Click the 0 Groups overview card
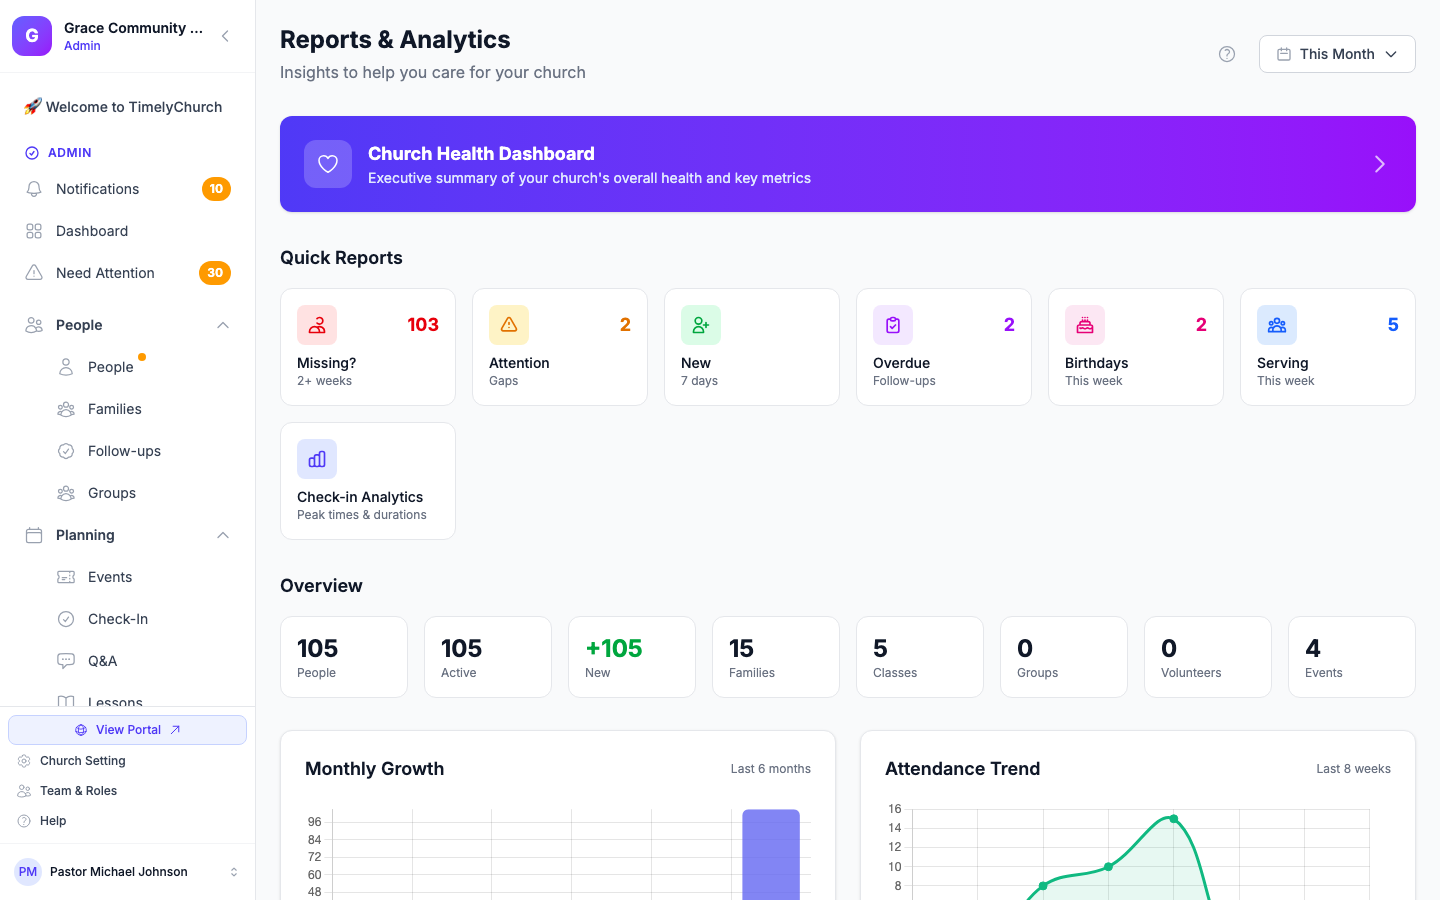This screenshot has width=1440, height=900. (x=1064, y=657)
